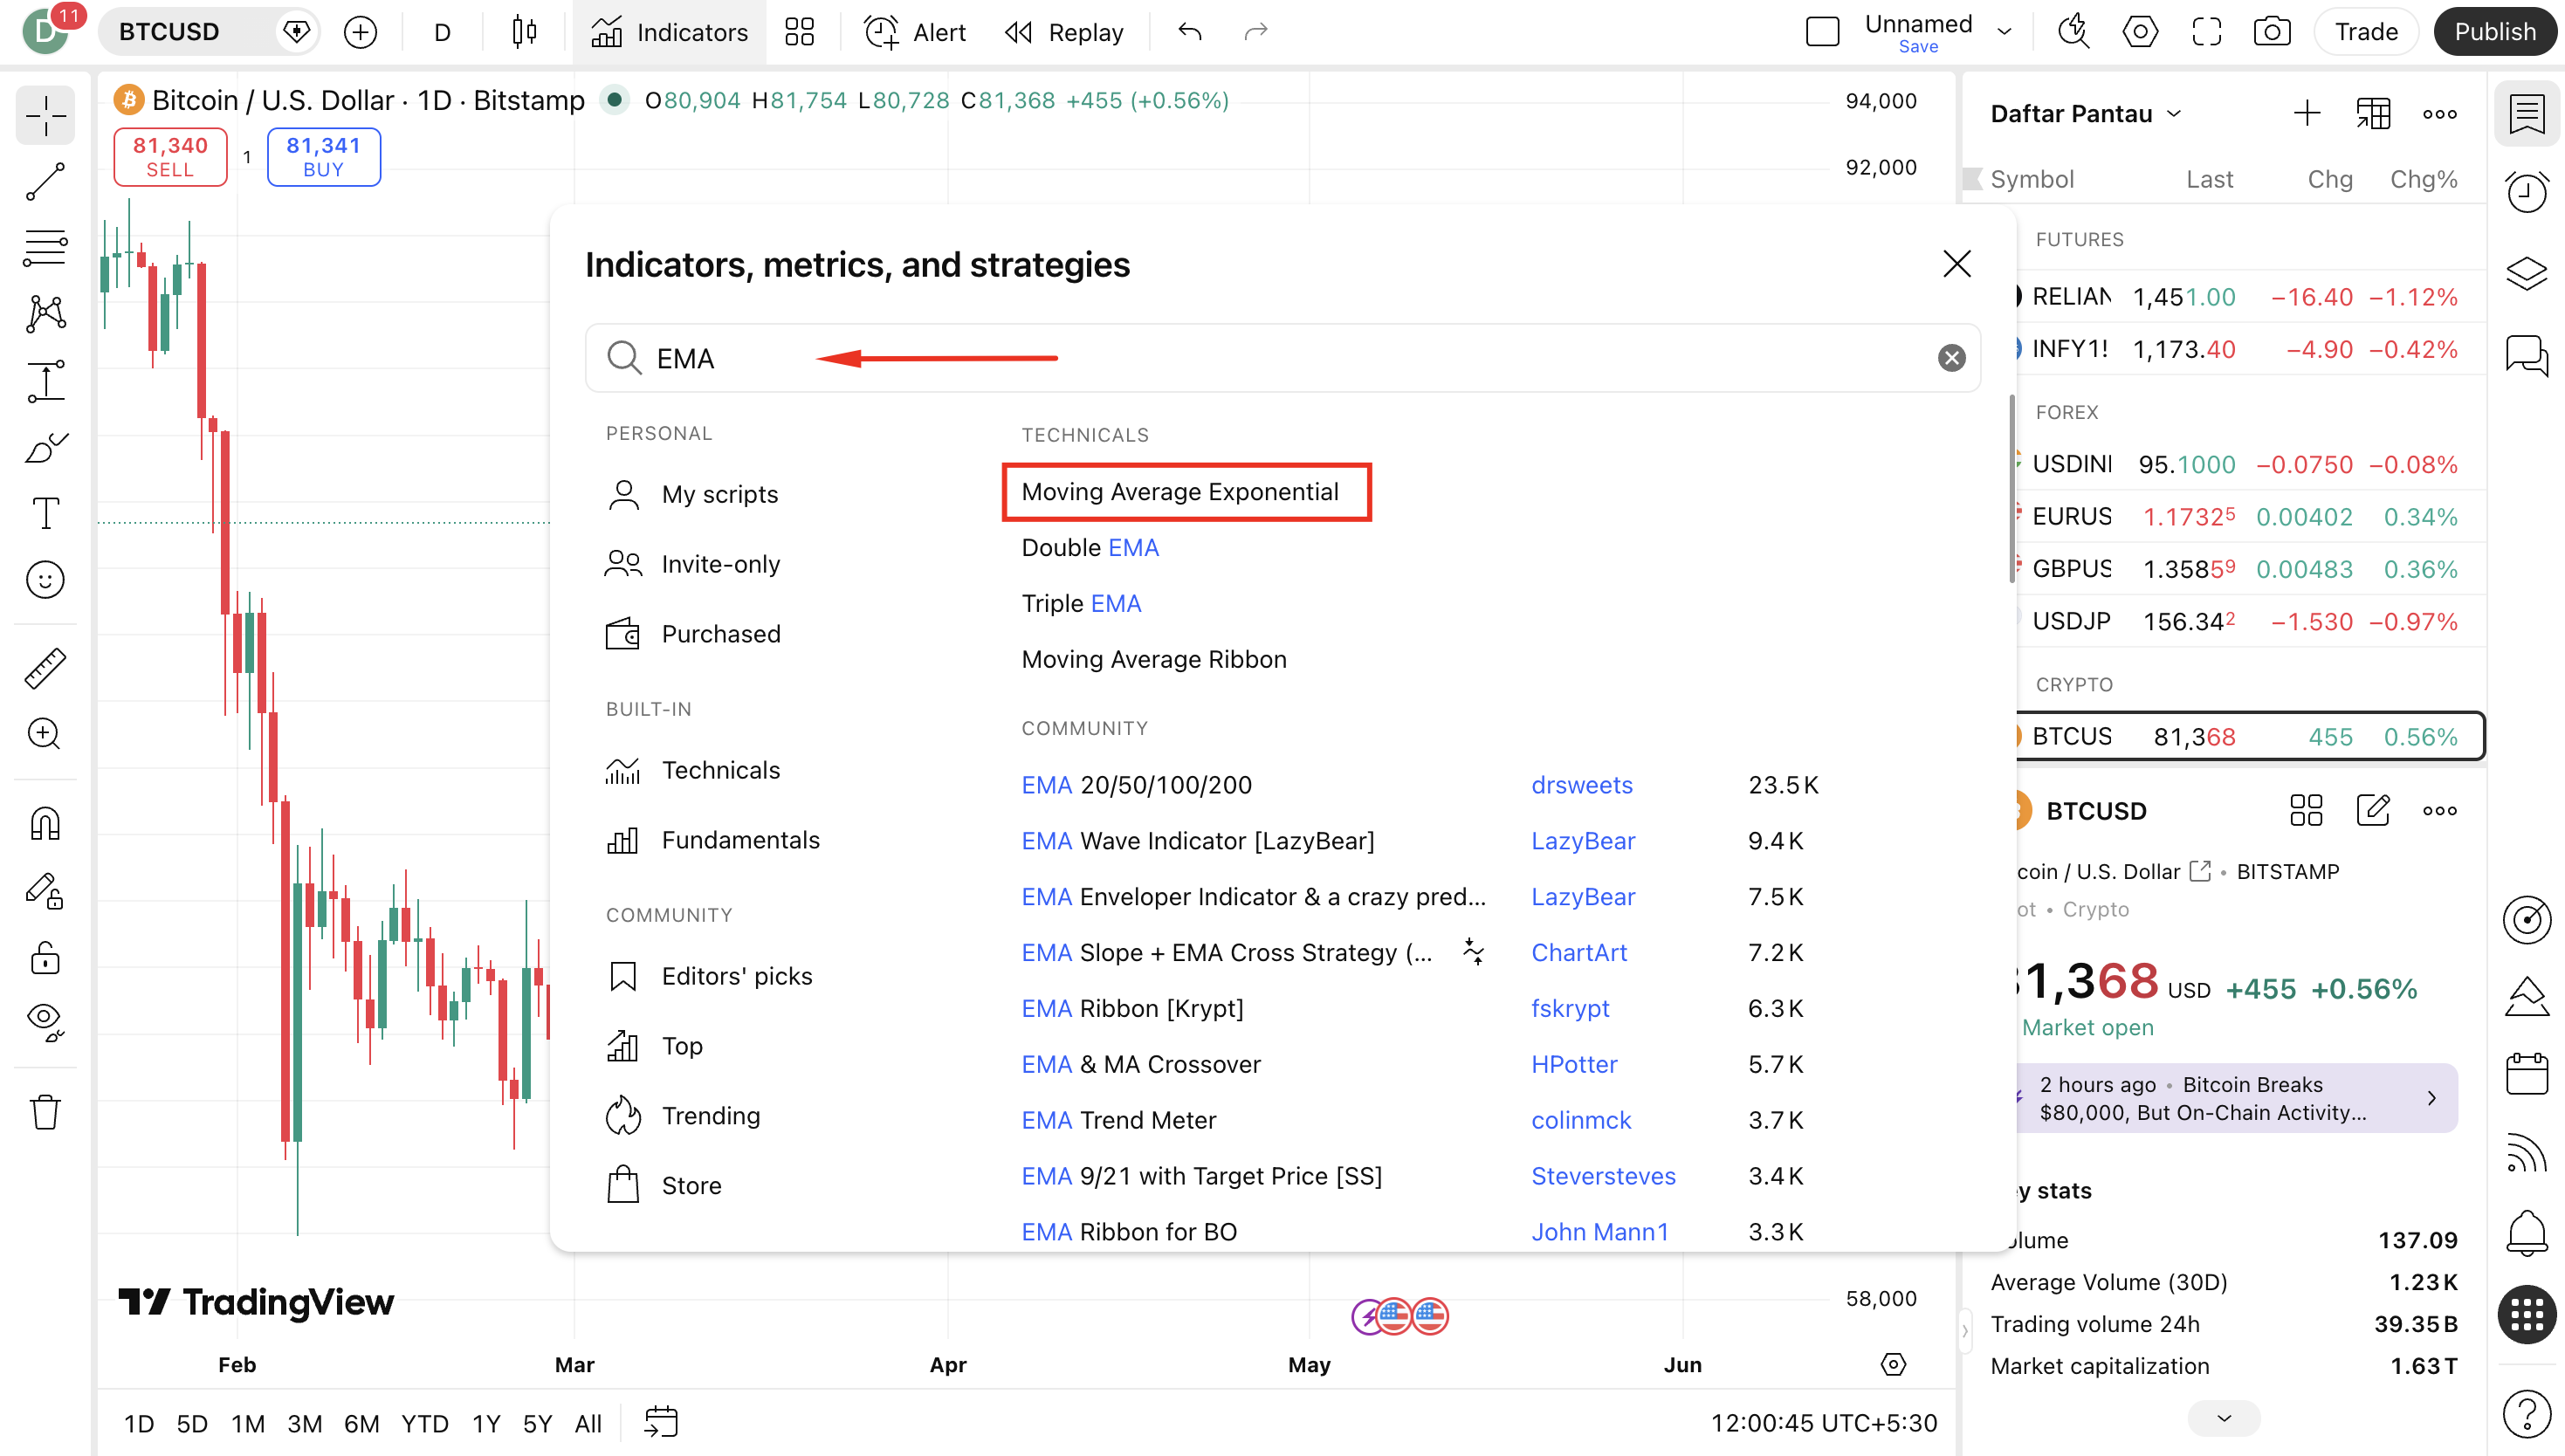
Task: Expand the Unnamed layout dropdown arrow
Action: click(2004, 32)
